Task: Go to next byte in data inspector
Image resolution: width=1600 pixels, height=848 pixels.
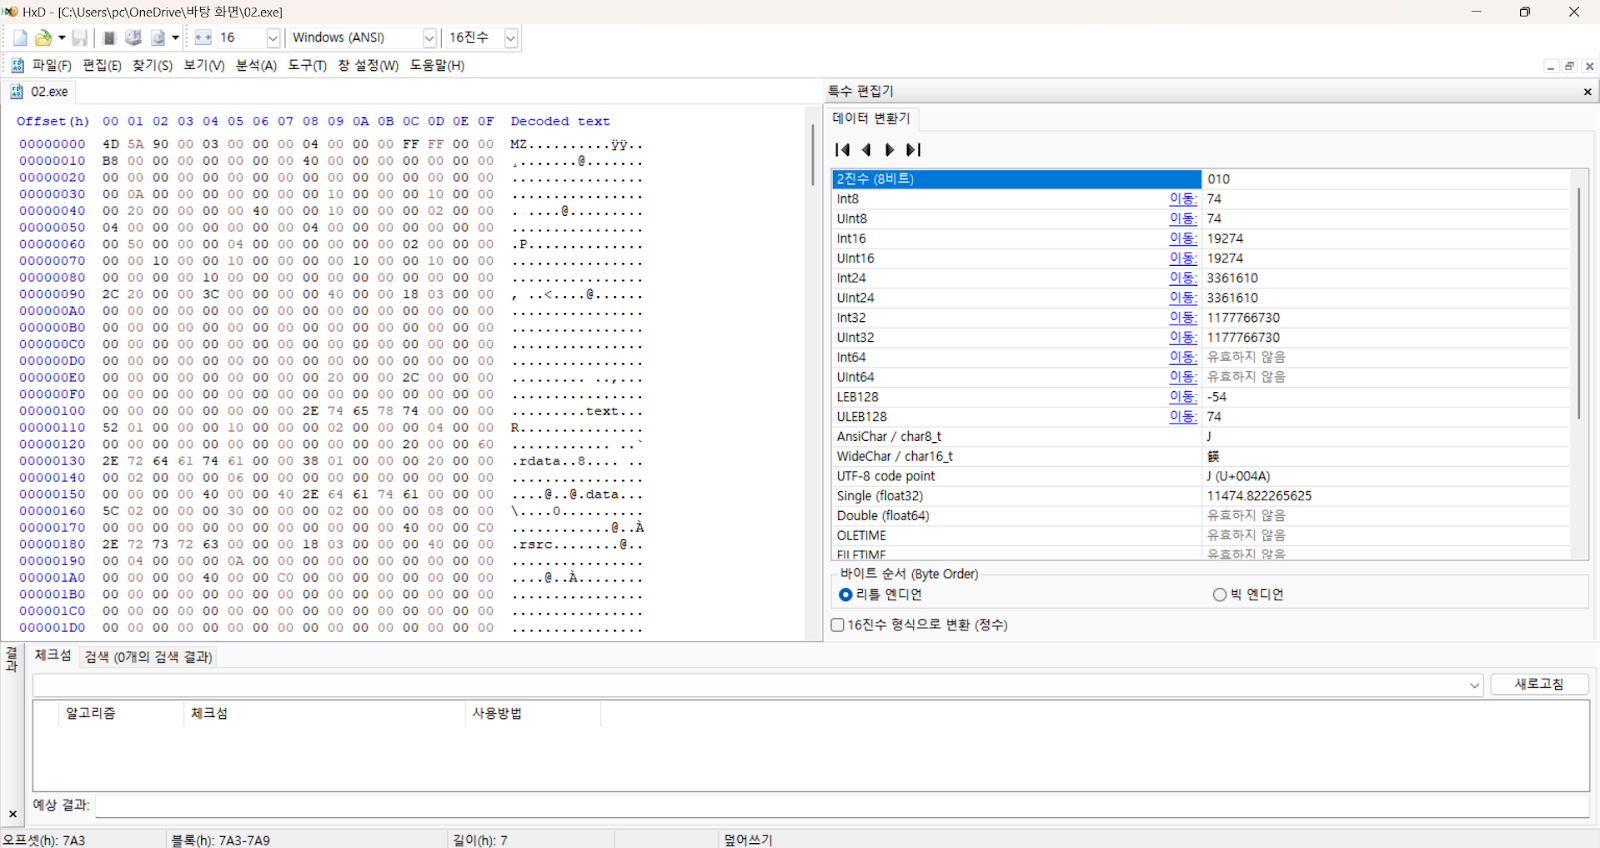Action: click(889, 150)
